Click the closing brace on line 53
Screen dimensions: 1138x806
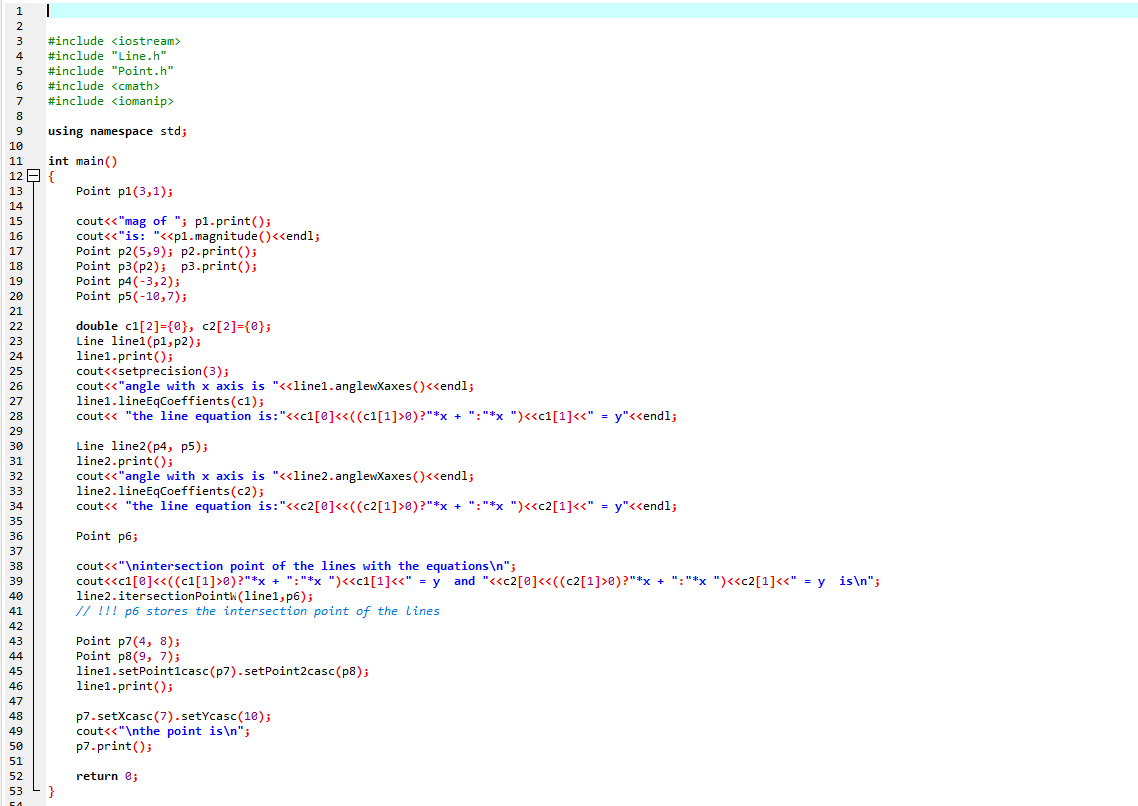point(51,791)
